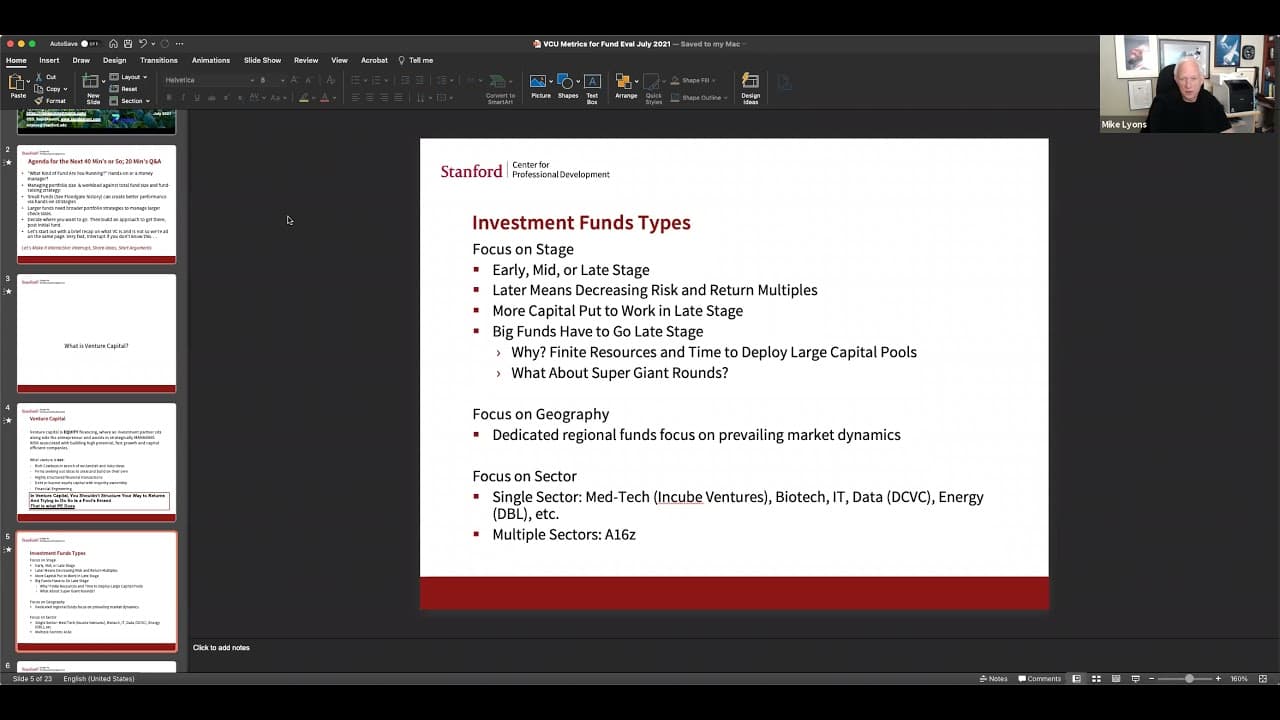Select slide 3 What is Venture Capital thumbnail
1280x720 pixels.
[96, 333]
